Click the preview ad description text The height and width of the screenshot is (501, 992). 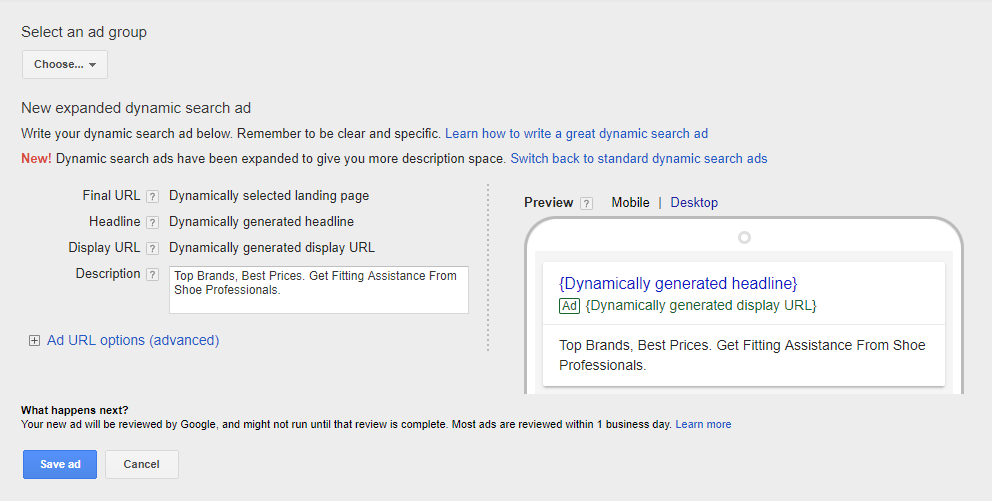tap(742, 355)
